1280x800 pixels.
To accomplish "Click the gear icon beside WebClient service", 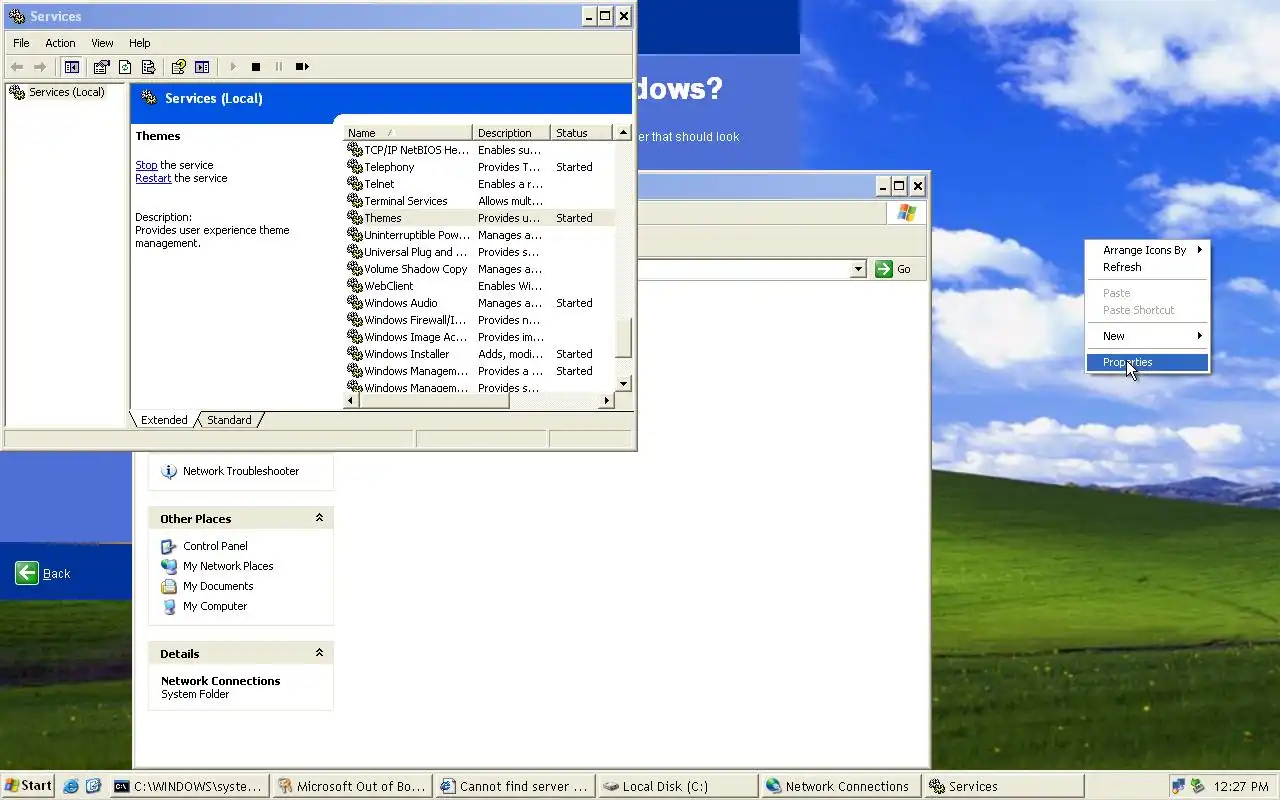I will [x=354, y=286].
